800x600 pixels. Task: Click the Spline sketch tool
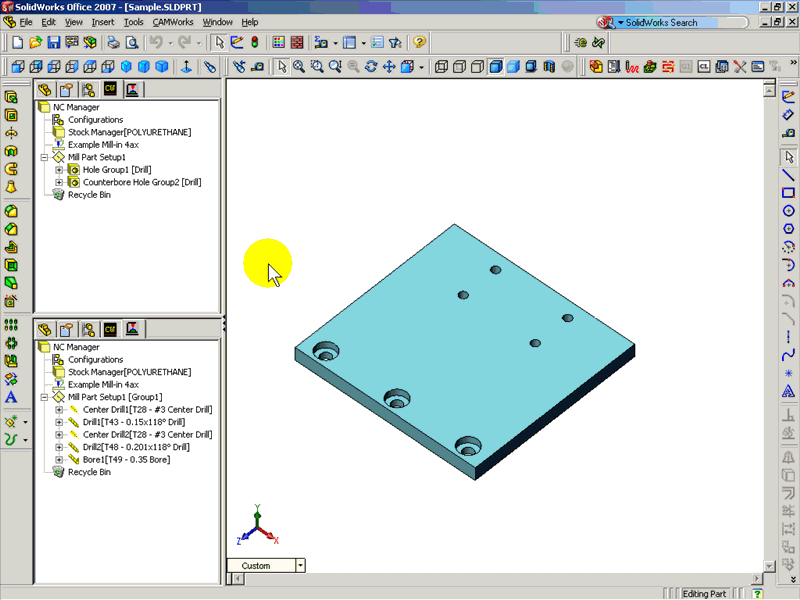click(788, 355)
